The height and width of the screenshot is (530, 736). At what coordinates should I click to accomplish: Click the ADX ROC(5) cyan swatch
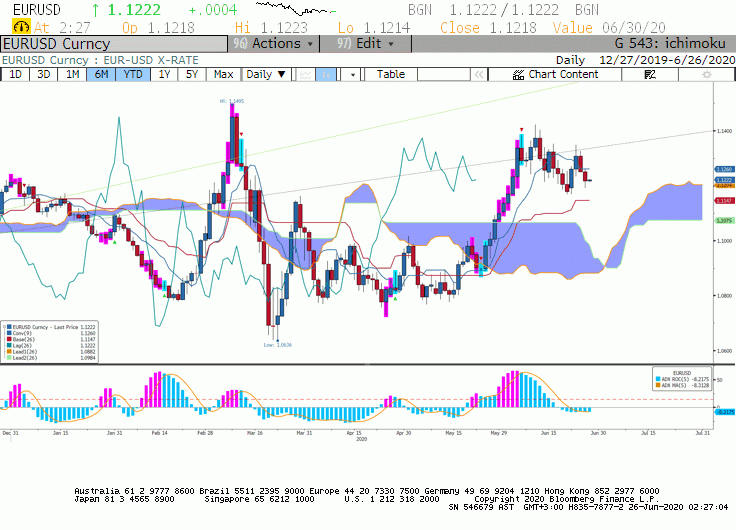658,379
